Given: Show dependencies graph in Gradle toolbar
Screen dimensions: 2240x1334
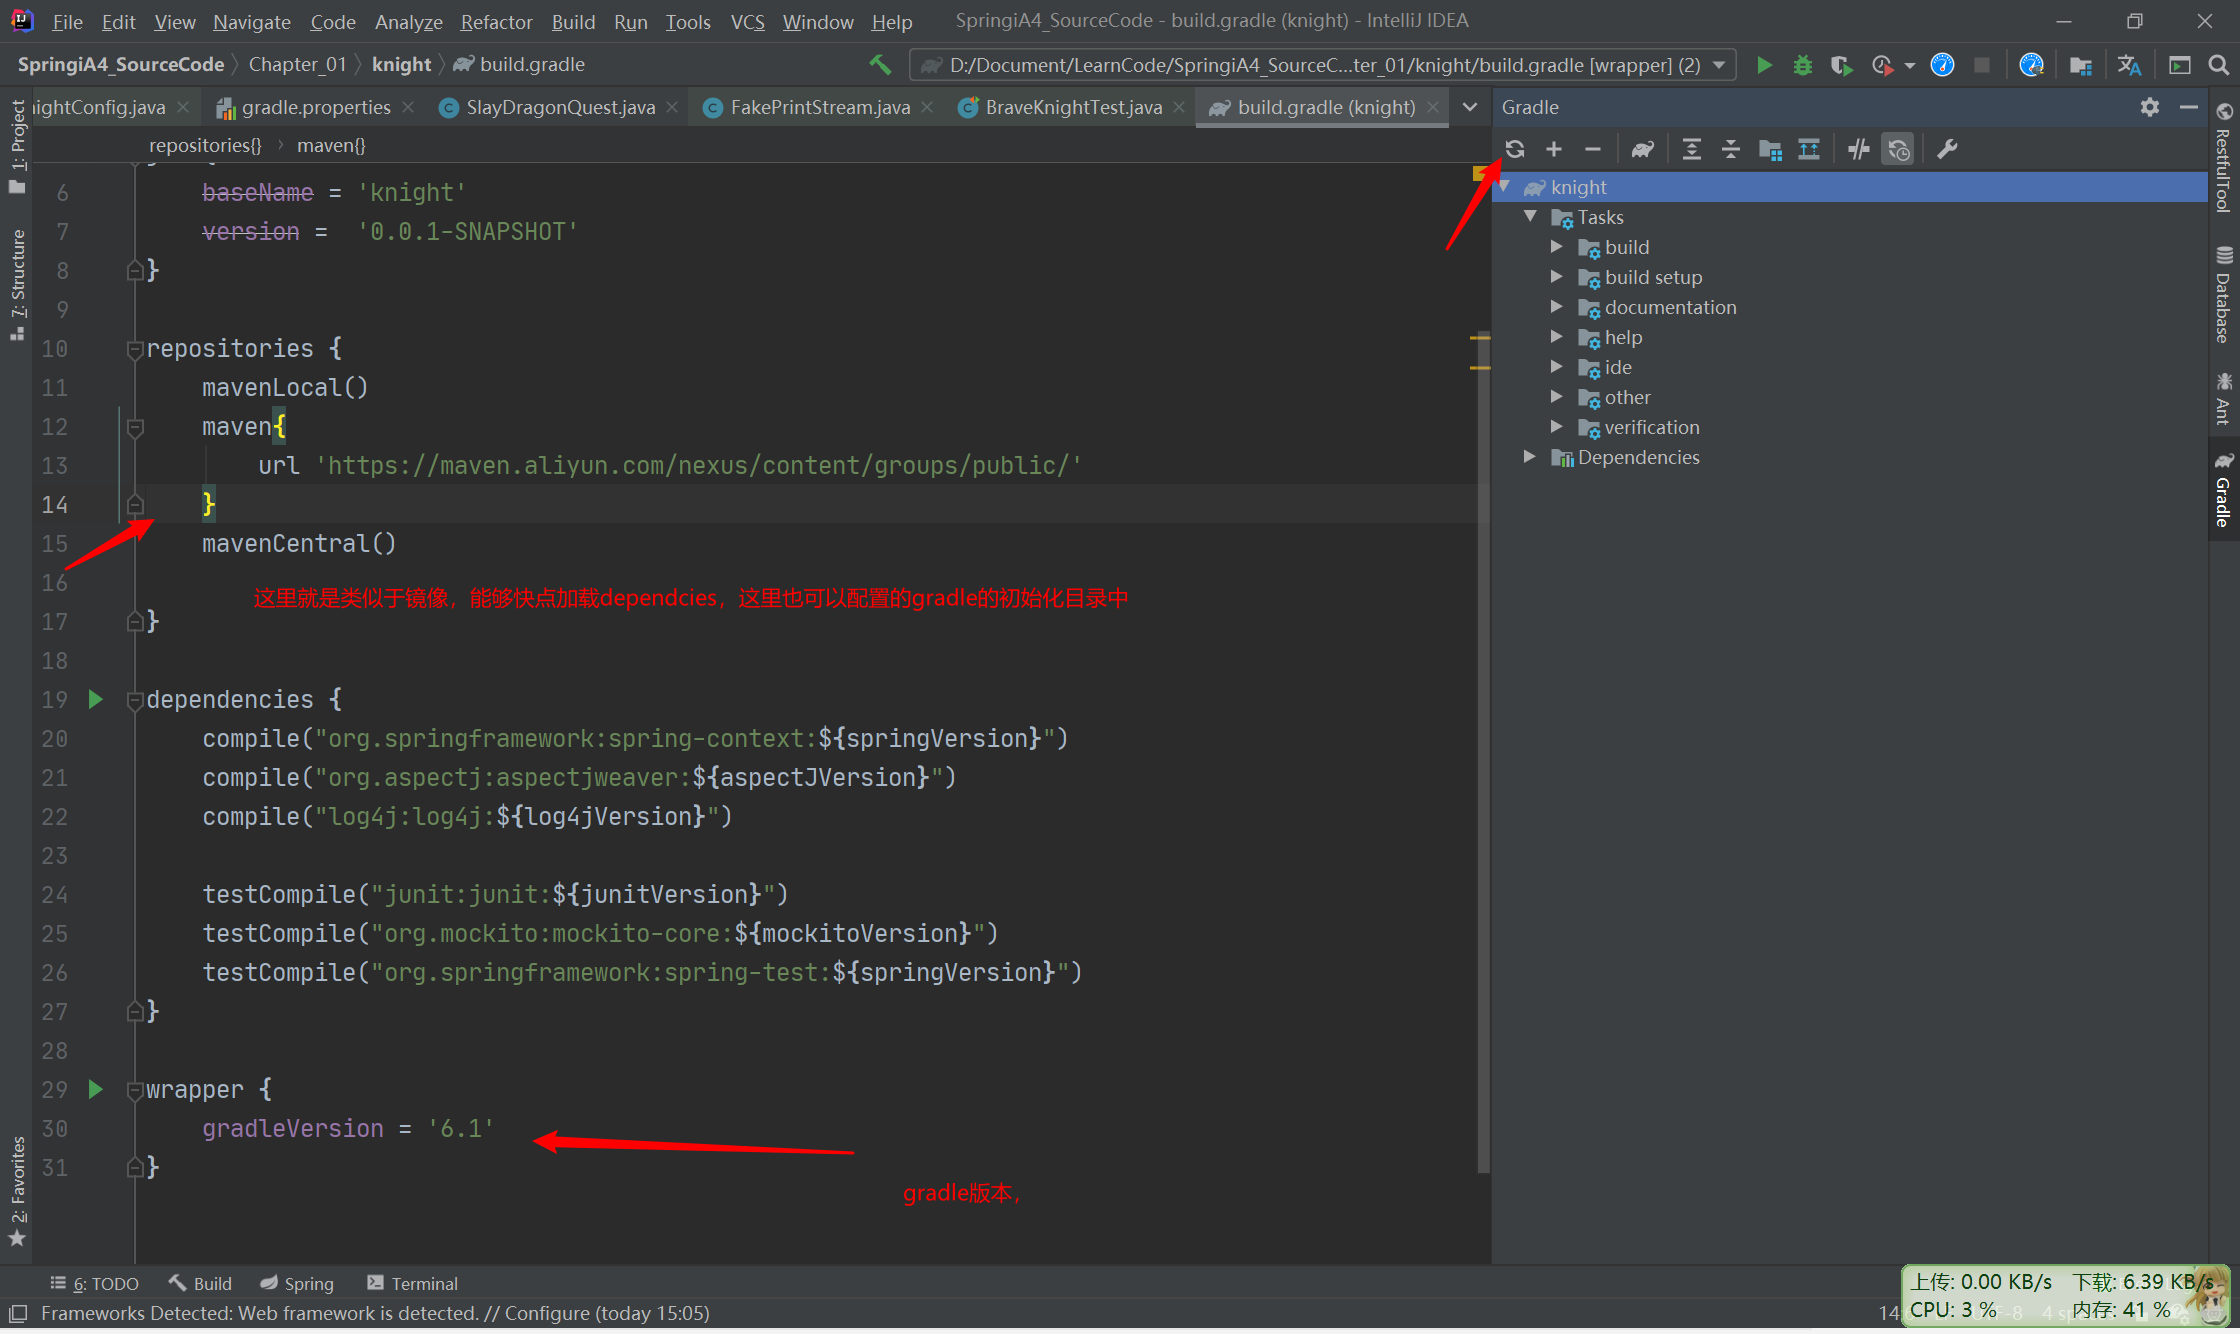Looking at the screenshot, I should [x=1809, y=150].
